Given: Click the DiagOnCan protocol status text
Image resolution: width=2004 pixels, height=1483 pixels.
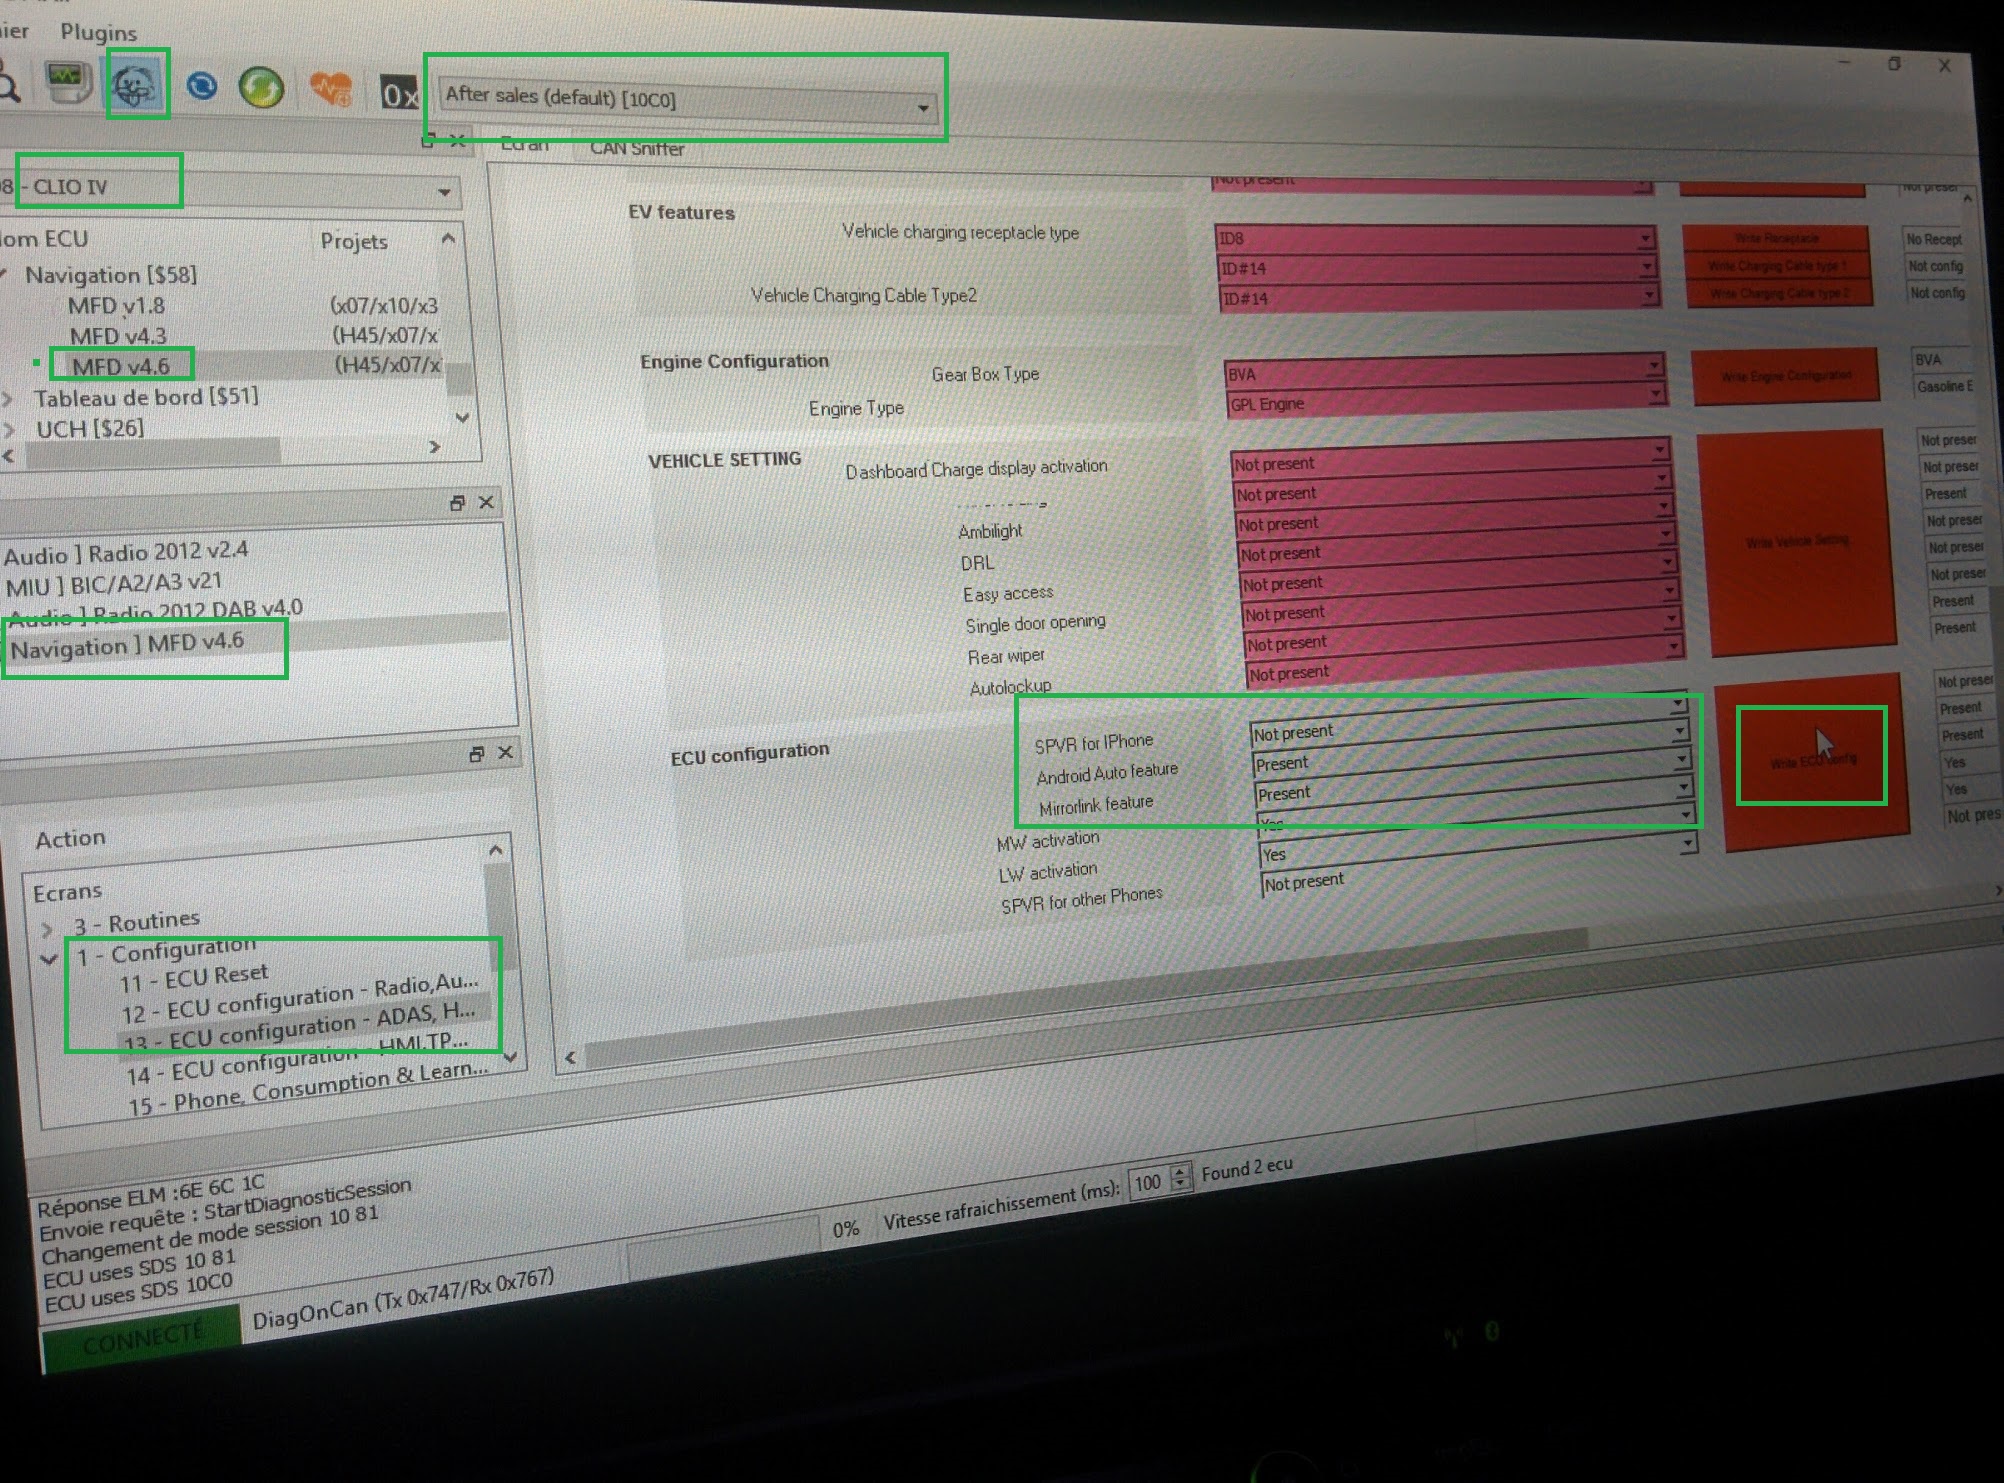Looking at the screenshot, I should (403, 1300).
